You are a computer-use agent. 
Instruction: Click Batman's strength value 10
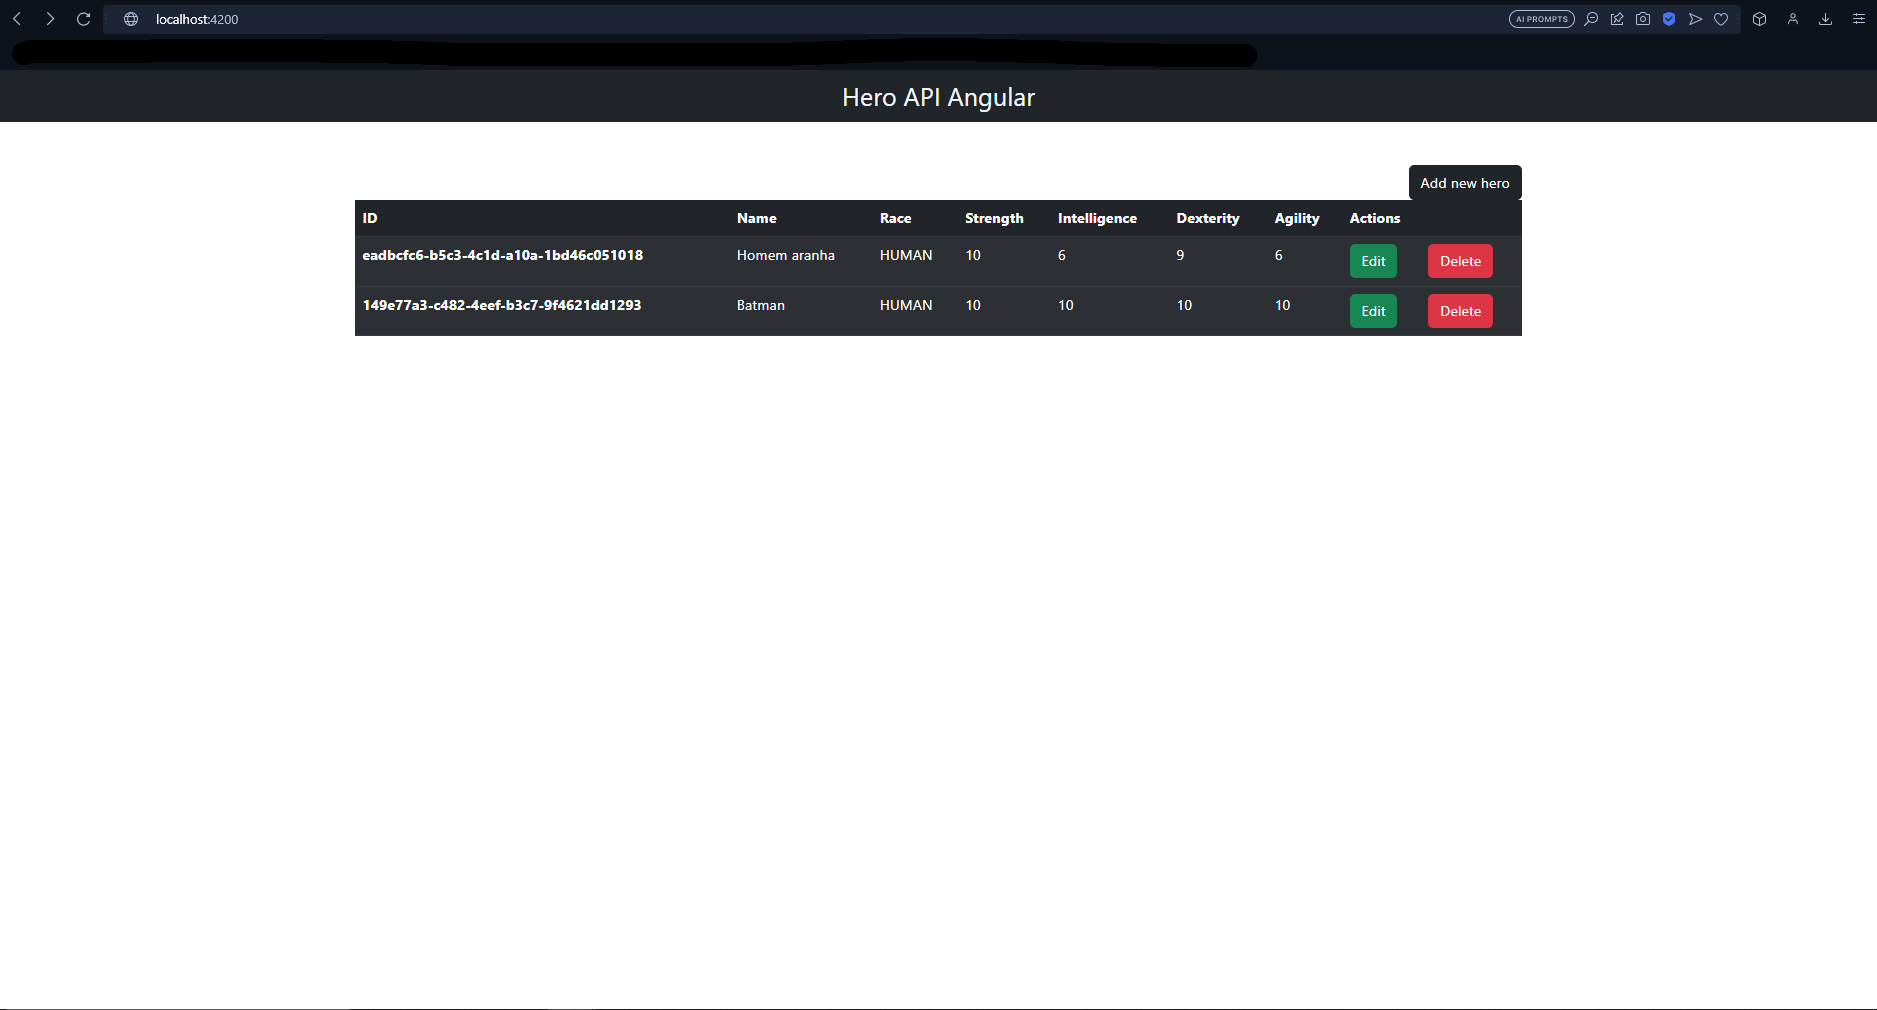click(x=973, y=305)
